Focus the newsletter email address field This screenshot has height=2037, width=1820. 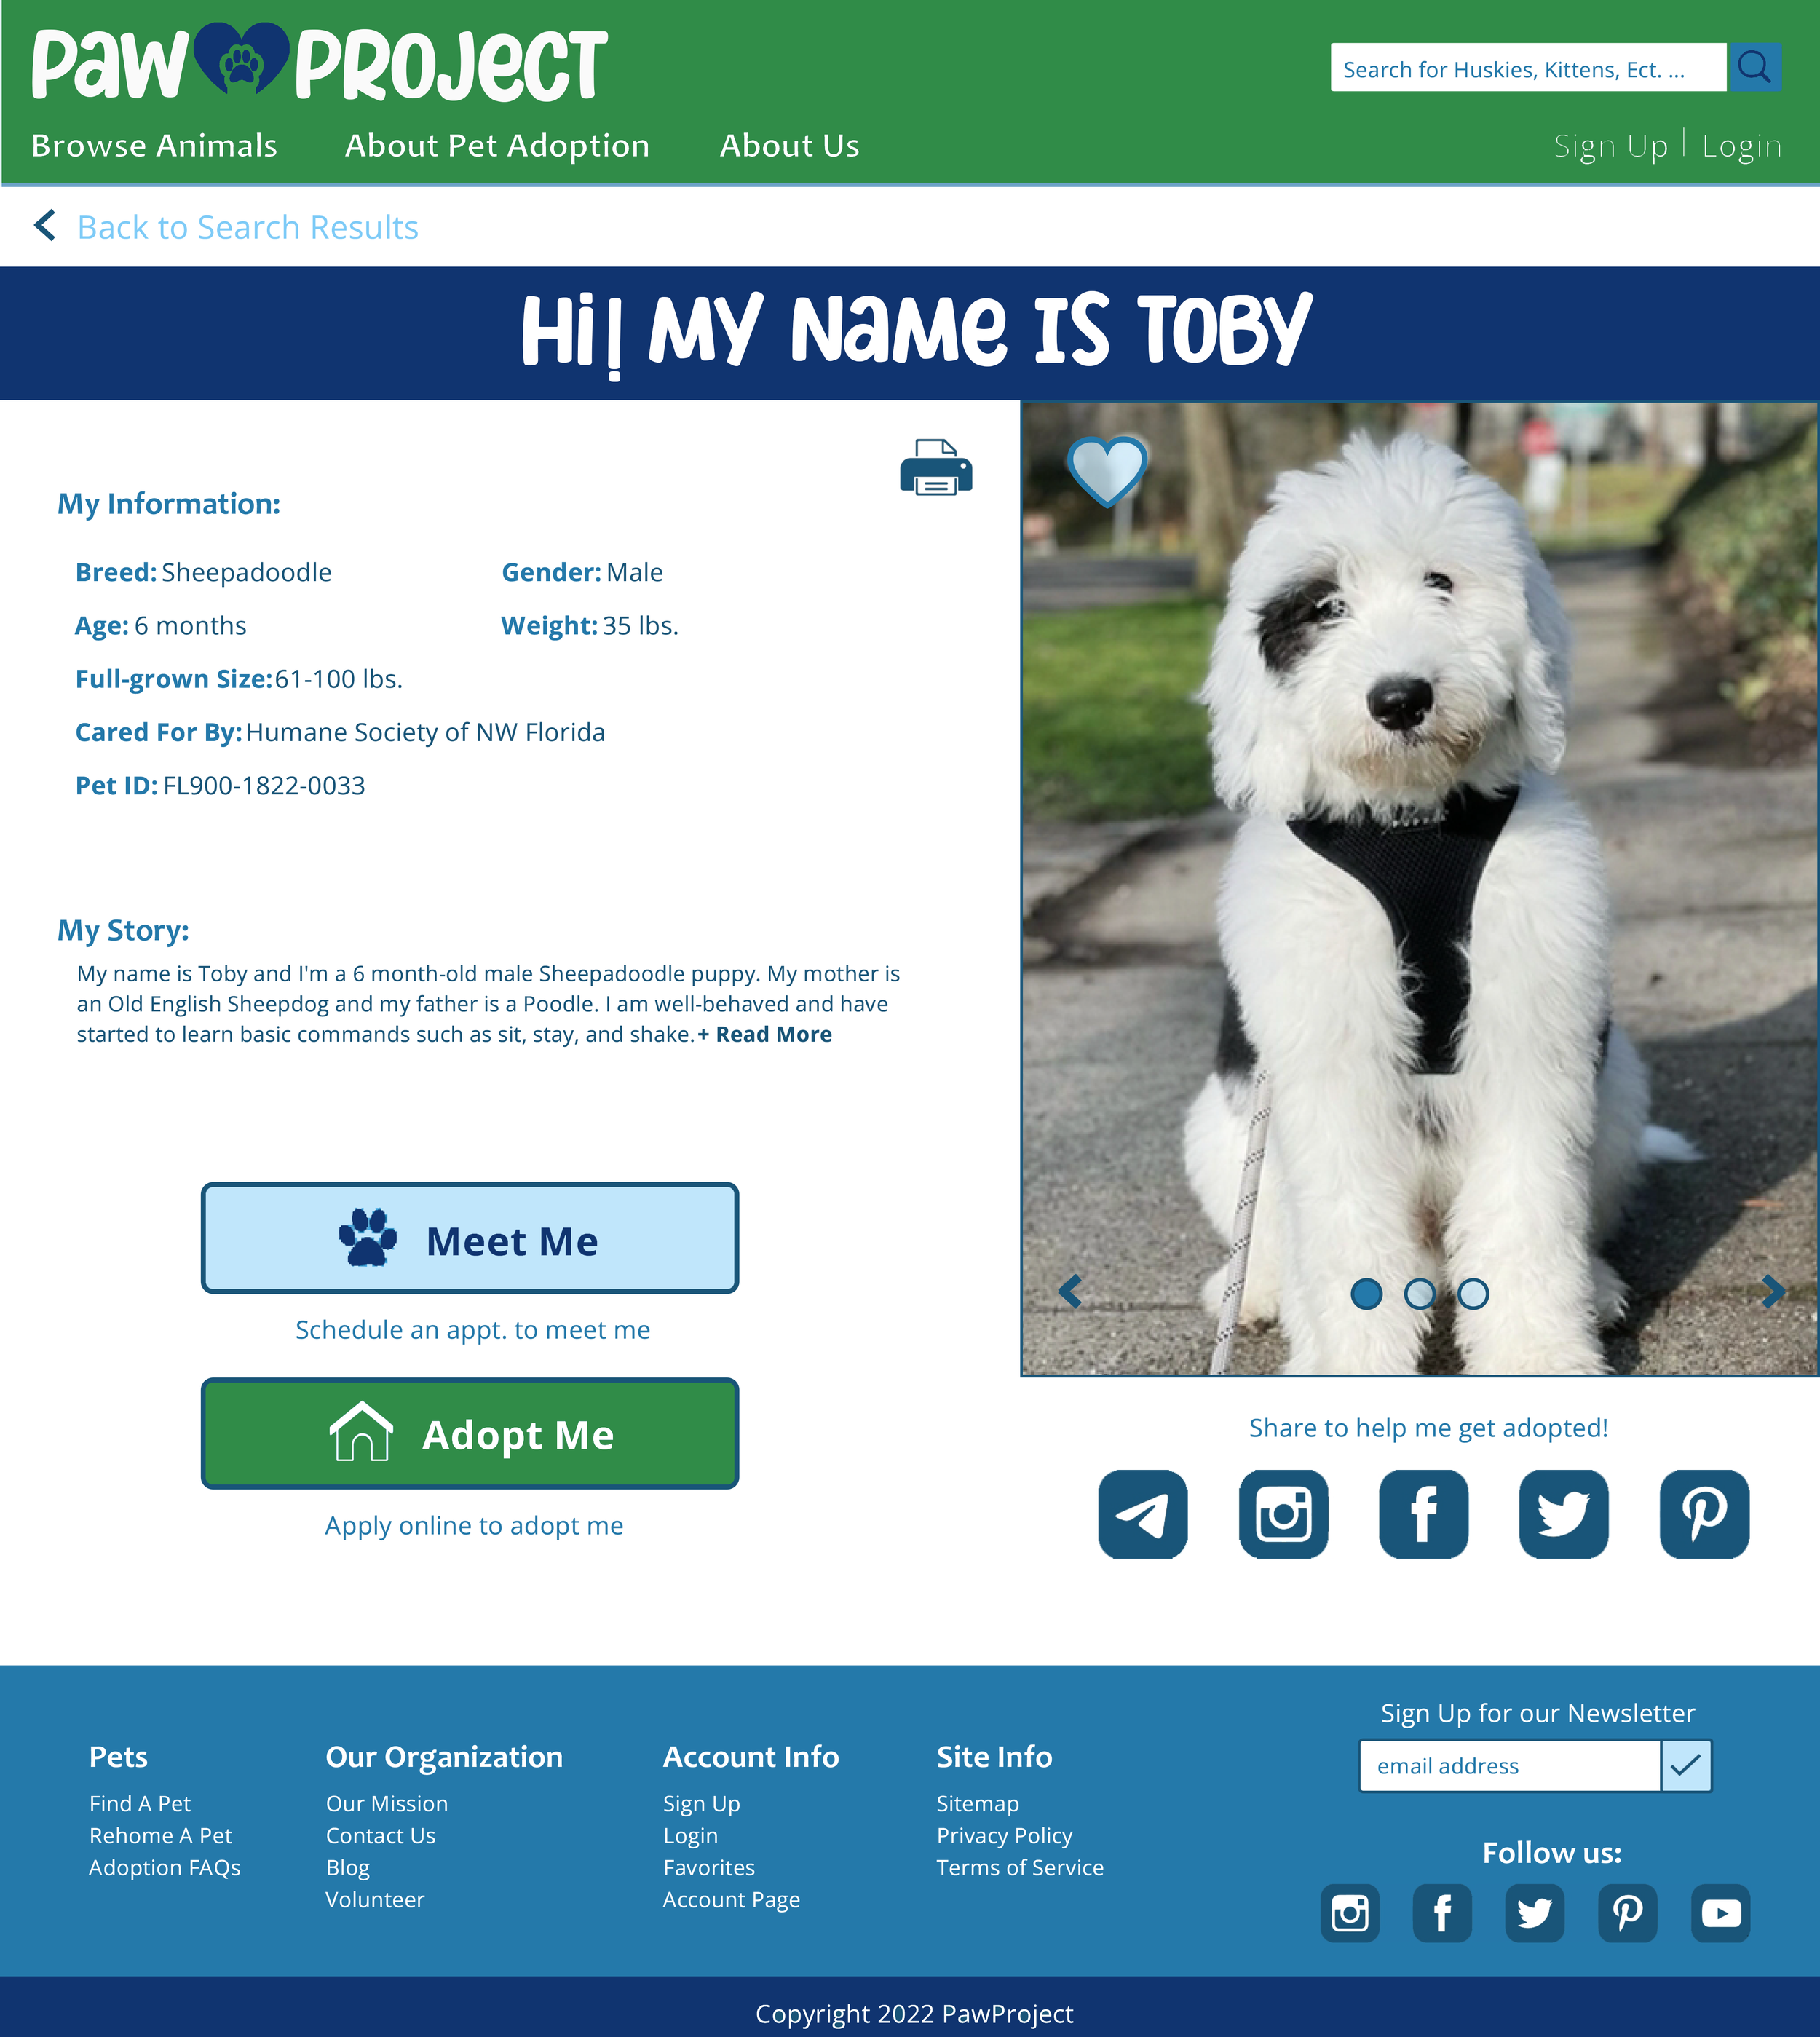click(x=1510, y=1766)
